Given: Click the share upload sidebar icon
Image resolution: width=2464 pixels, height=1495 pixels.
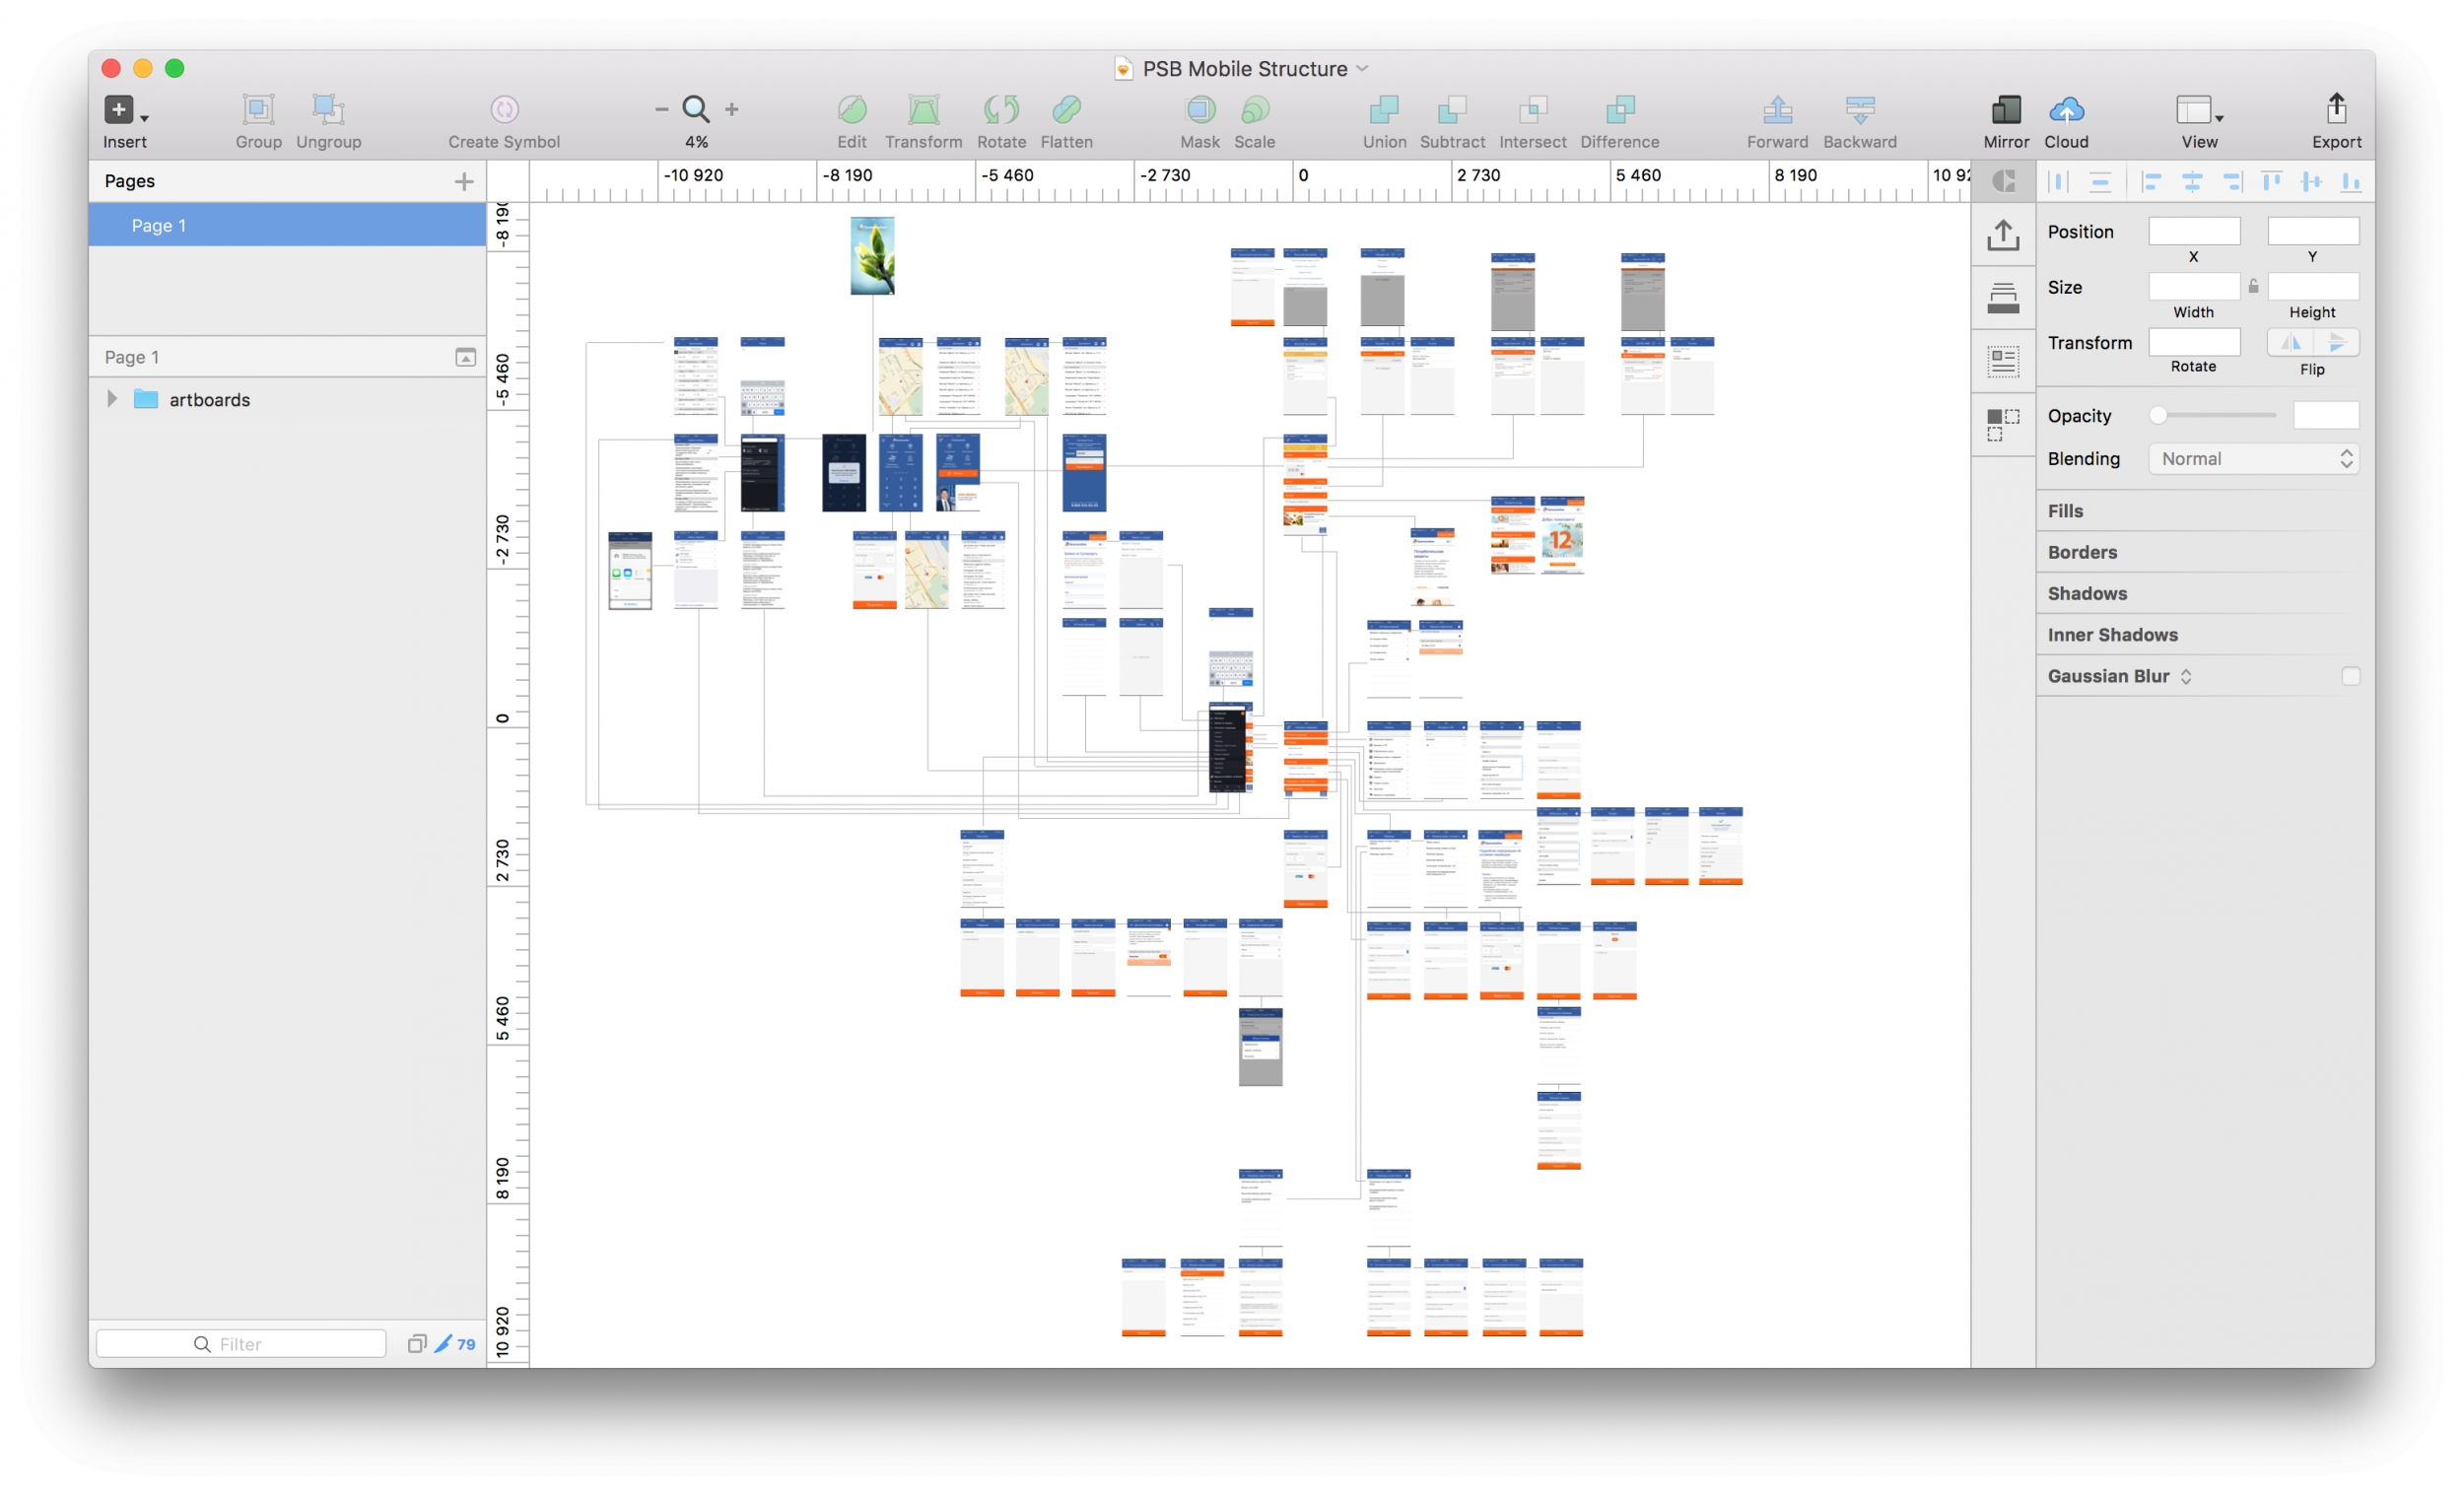Looking at the screenshot, I should (x=2003, y=235).
